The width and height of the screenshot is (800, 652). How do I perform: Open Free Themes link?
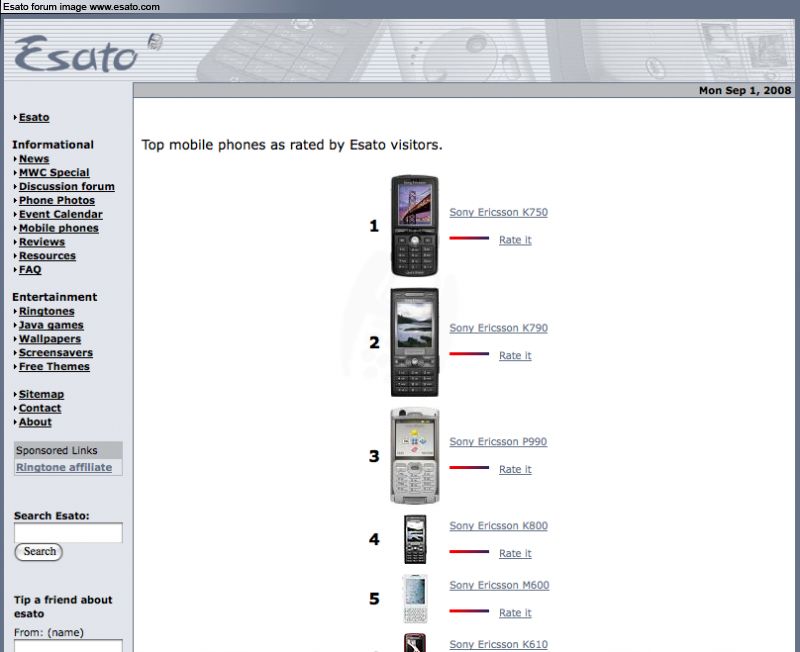point(54,366)
